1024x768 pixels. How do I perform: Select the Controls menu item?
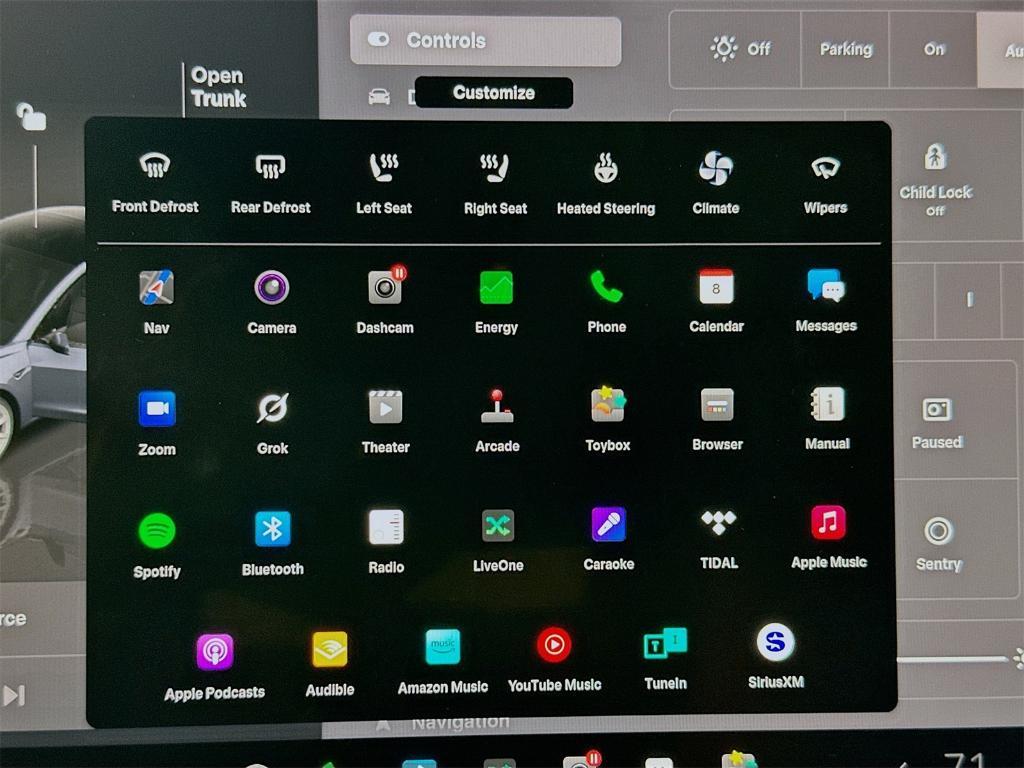tap(485, 41)
